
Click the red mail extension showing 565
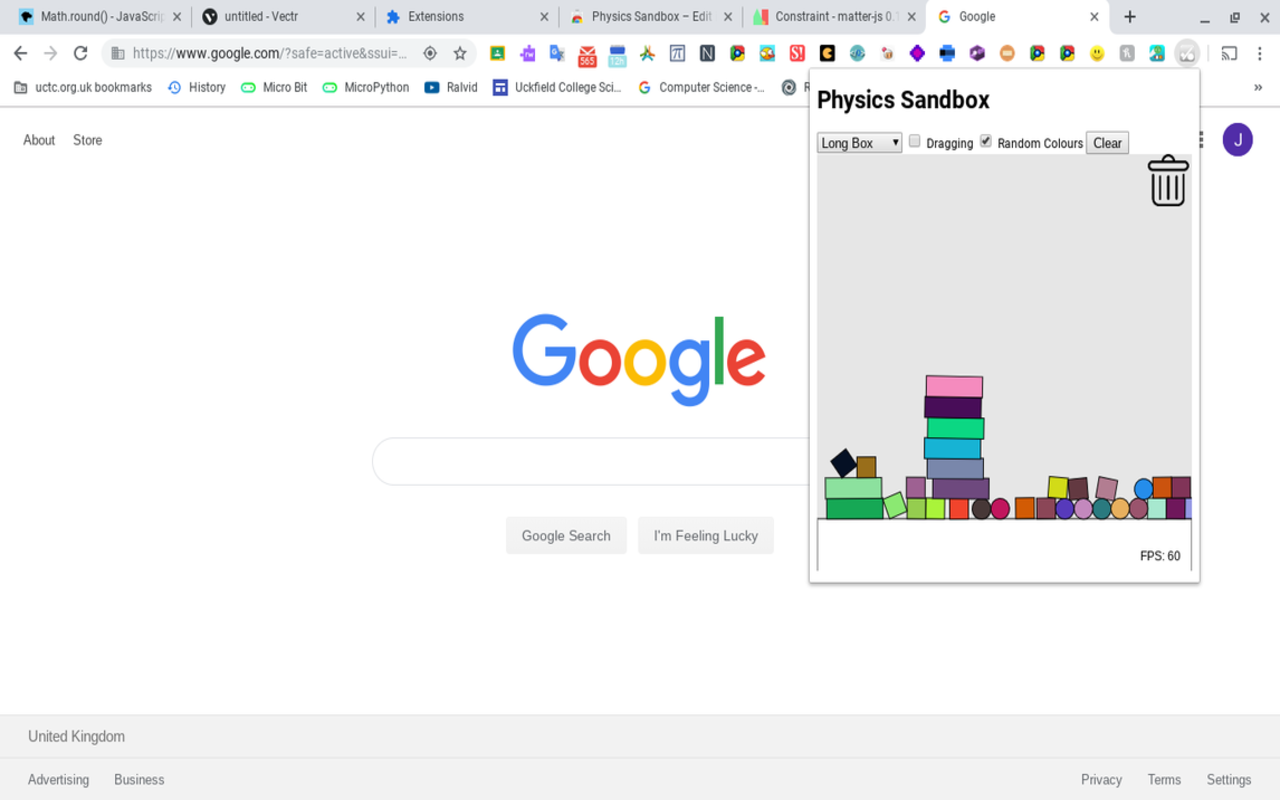click(587, 55)
